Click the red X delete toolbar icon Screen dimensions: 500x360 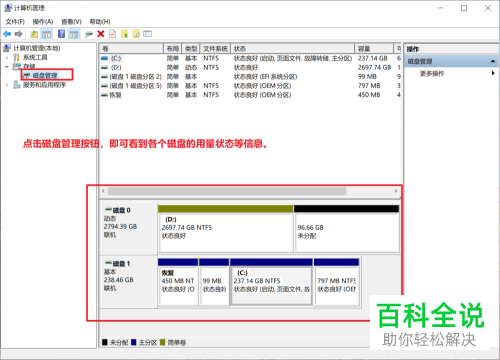pos(101,34)
